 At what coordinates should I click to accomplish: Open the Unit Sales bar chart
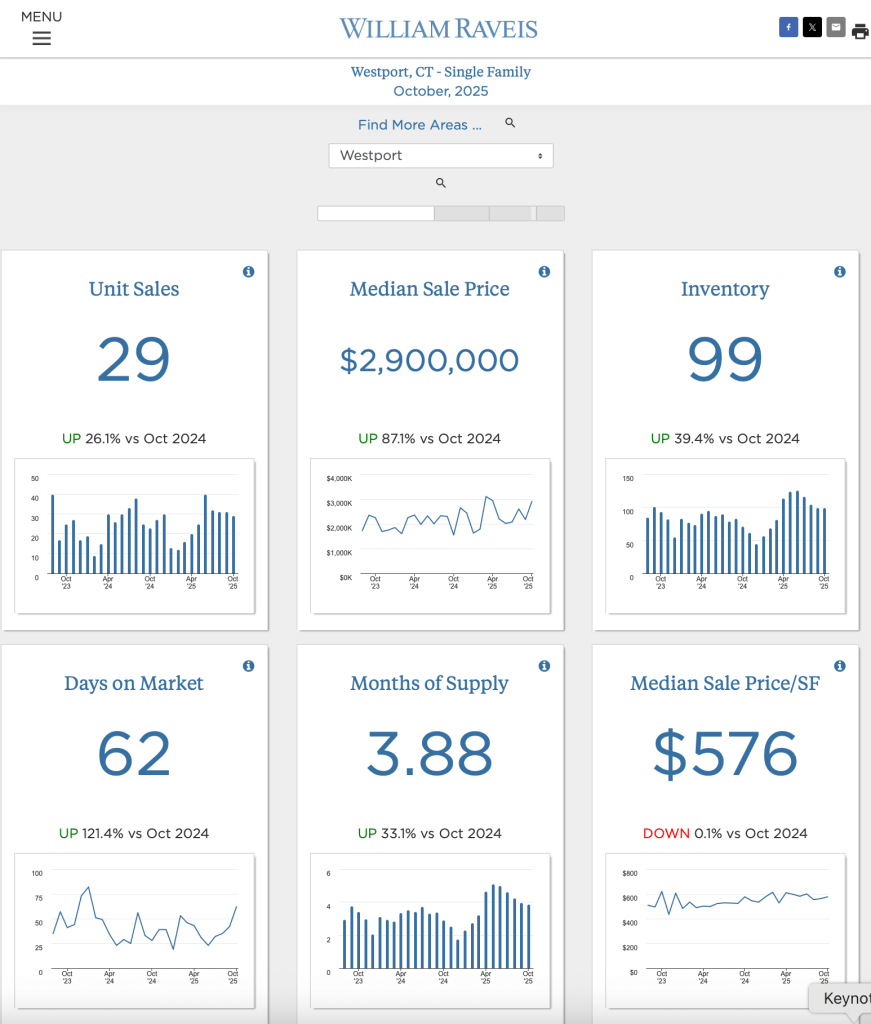pyautogui.click(x=136, y=535)
